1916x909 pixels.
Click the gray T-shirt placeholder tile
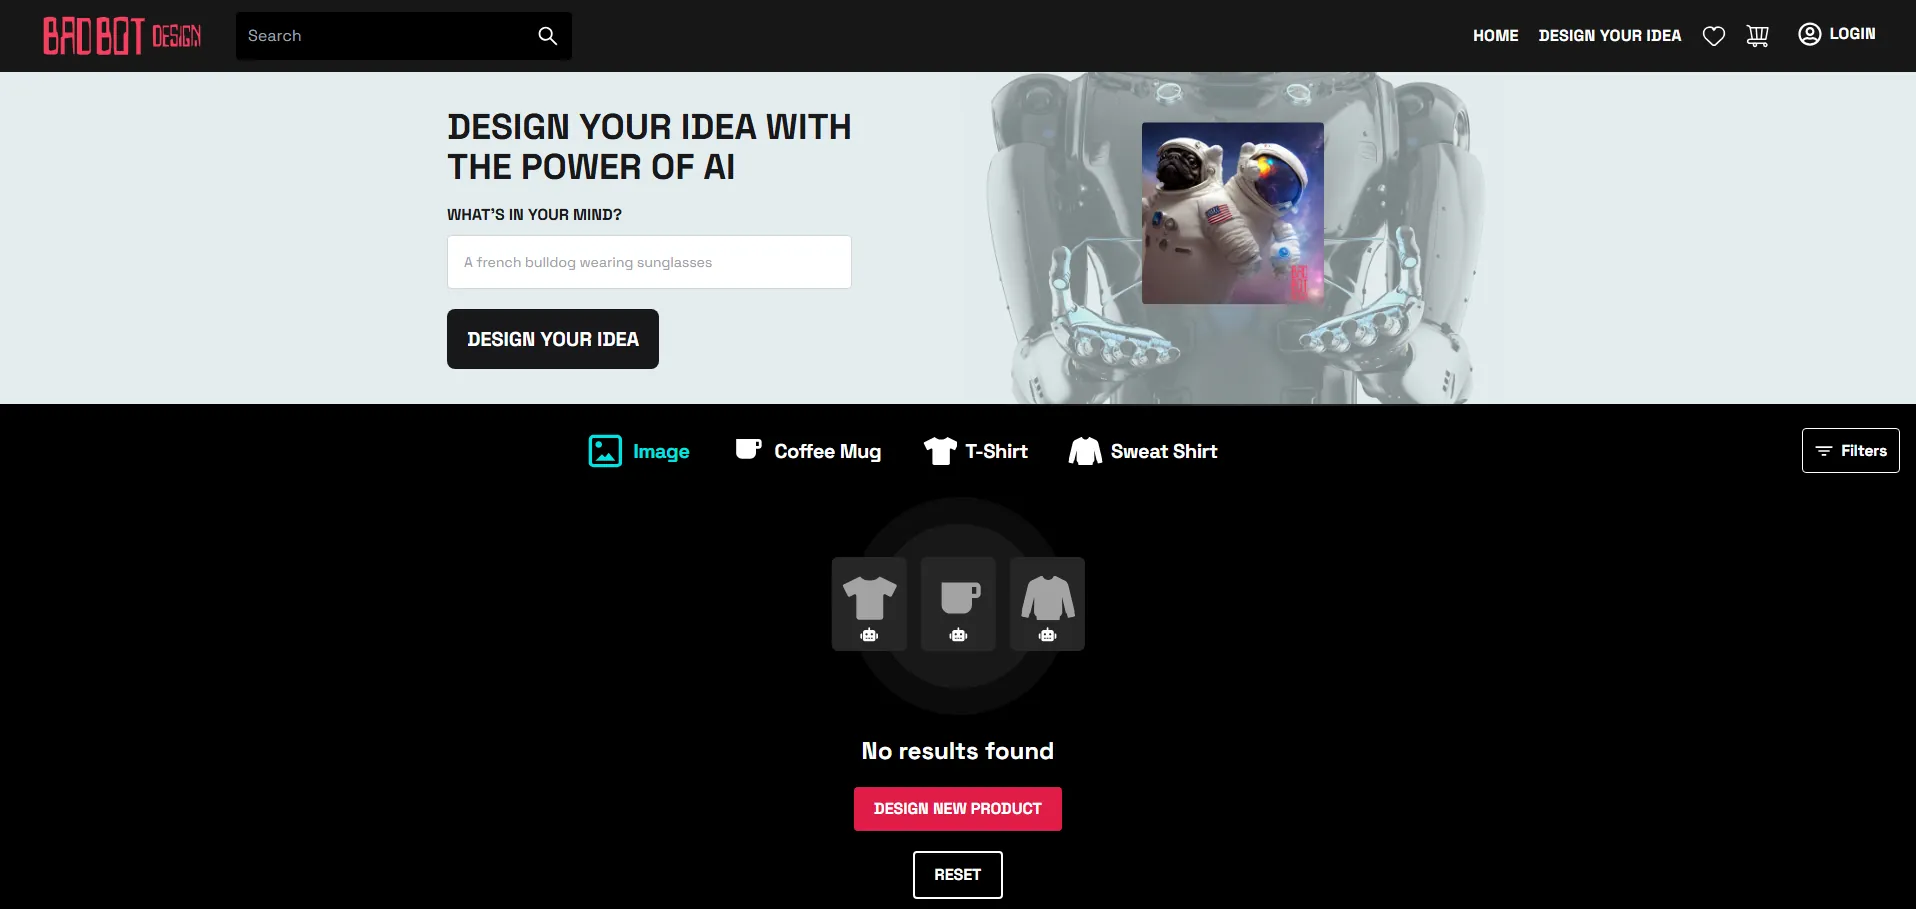point(869,604)
